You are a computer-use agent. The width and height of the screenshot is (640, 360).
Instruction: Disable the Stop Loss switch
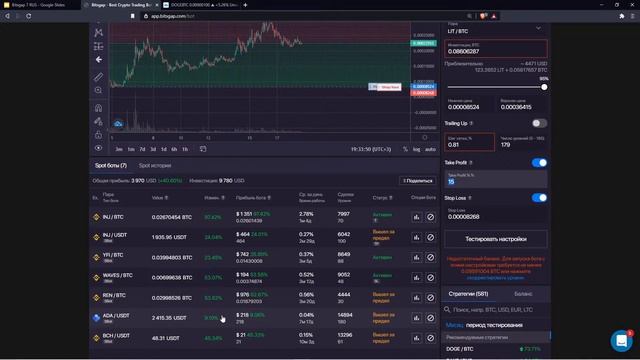click(539, 198)
